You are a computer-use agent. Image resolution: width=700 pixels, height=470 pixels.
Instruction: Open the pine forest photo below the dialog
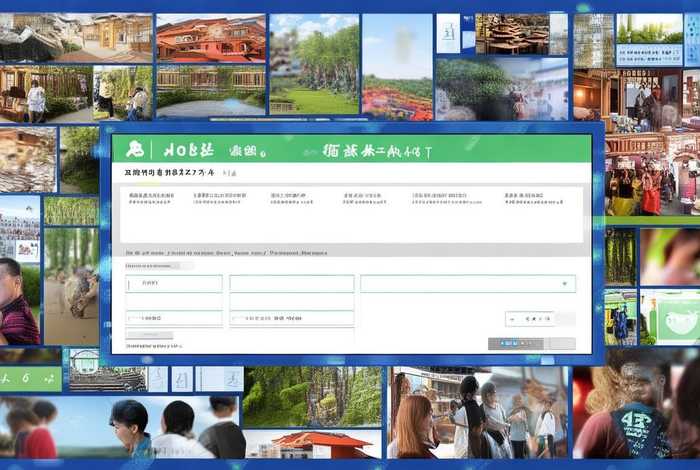point(312,396)
